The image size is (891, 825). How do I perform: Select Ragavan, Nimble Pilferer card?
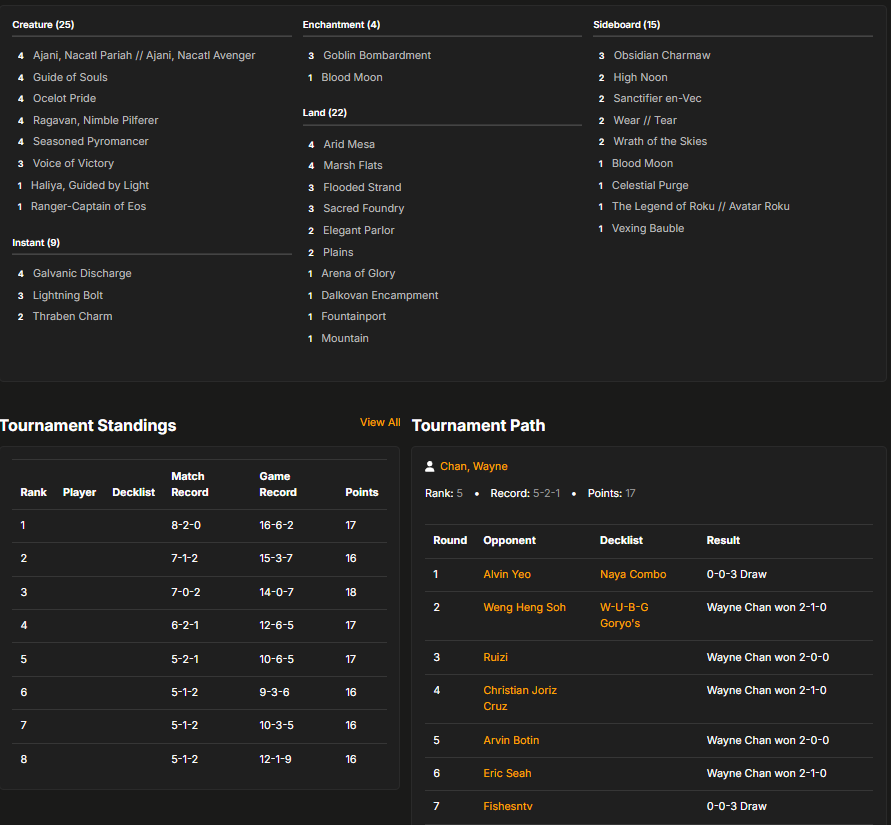tap(95, 120)
